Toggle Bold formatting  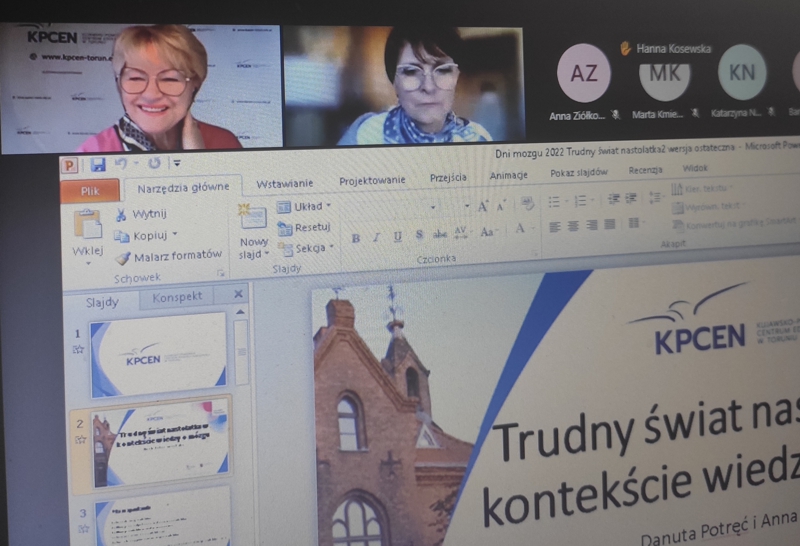coord(356,238)
